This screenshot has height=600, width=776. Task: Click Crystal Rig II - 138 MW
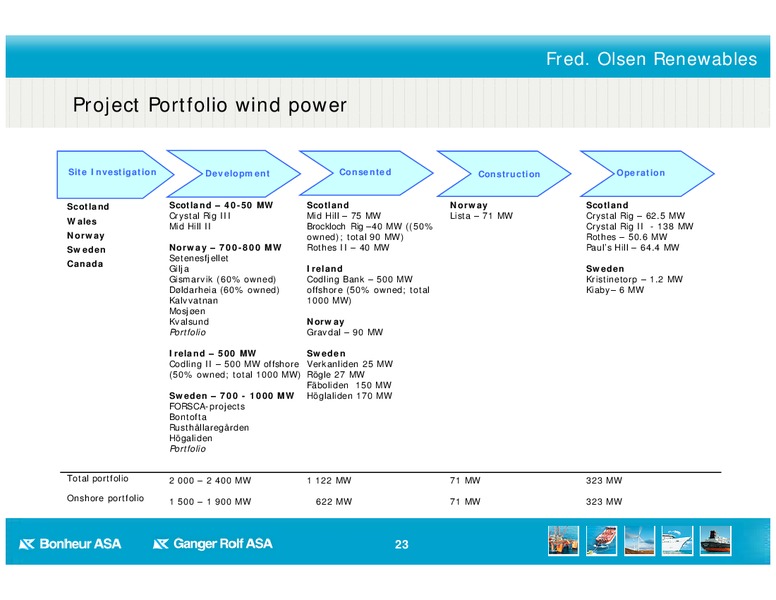coord(640,226)
